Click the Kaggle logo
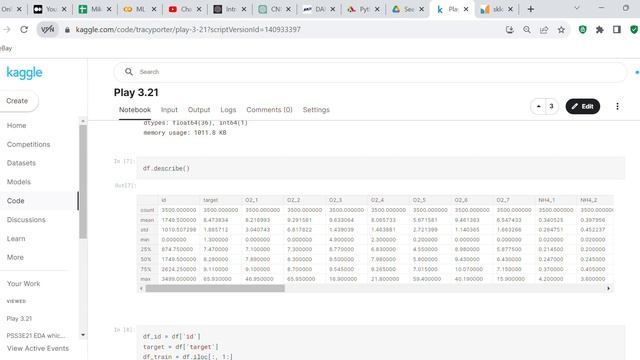This screenshot has height=360, width=640. point(24,73)
